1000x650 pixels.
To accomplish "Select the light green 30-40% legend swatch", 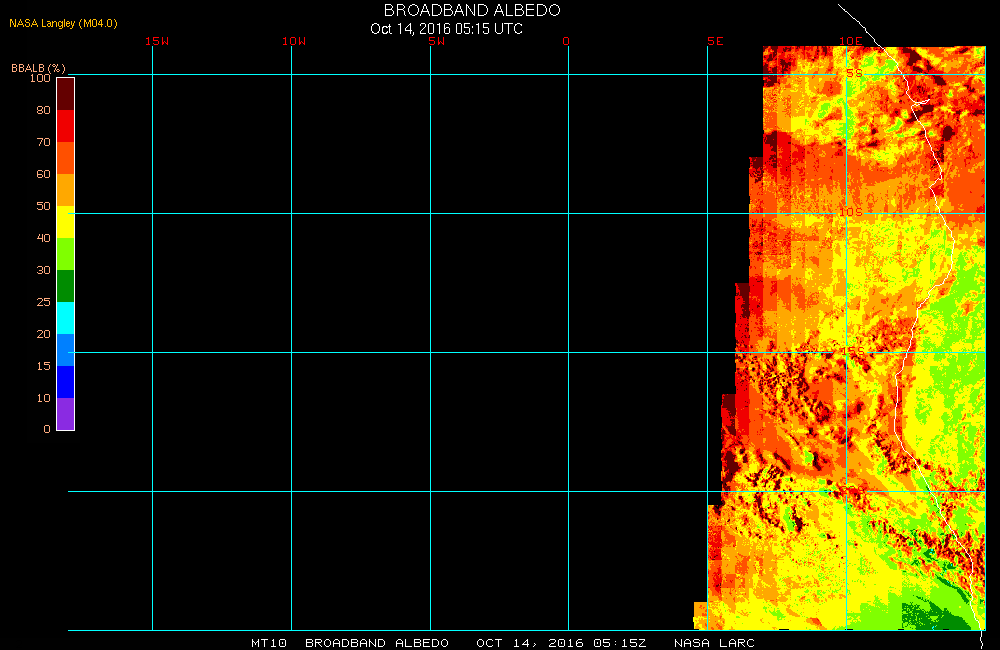I will (65, 254).
